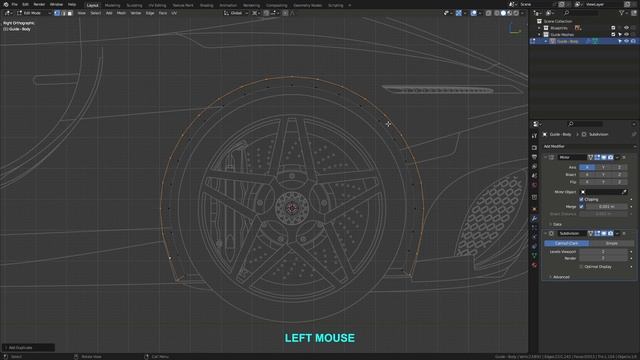Select Catmull-Clark subdivision type
Image resolution: width=640 pixels, height=360 pixels.
567,243
